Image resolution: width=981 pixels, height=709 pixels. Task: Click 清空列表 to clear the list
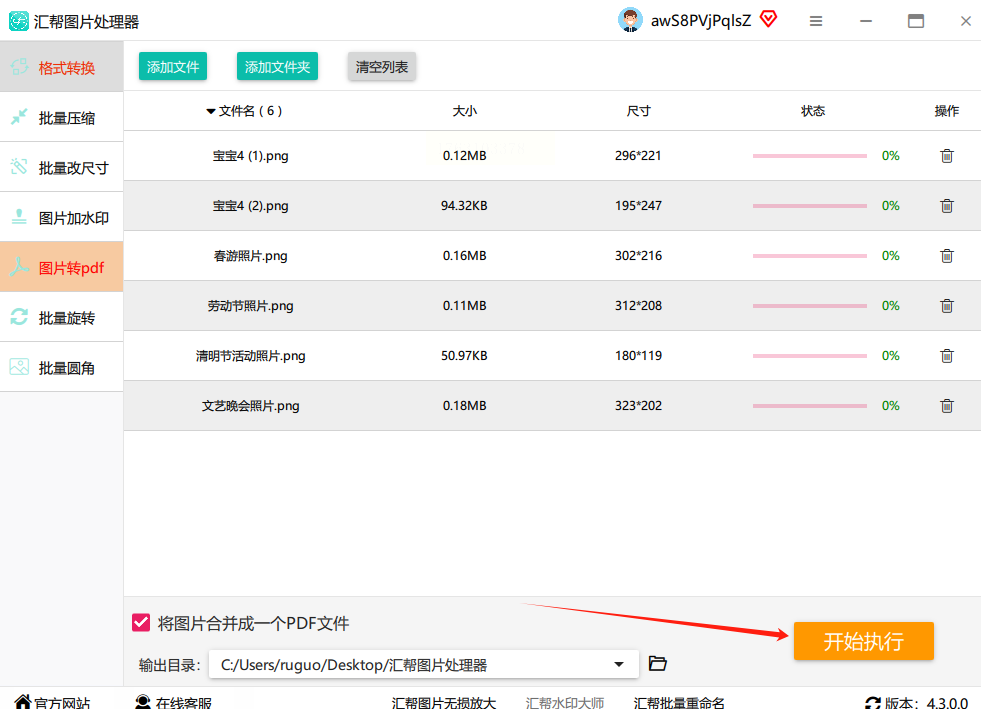tap(381, 67)
